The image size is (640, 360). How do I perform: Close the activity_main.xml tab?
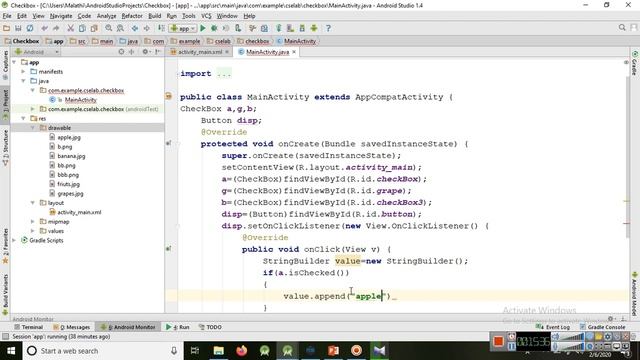(227, 52)
